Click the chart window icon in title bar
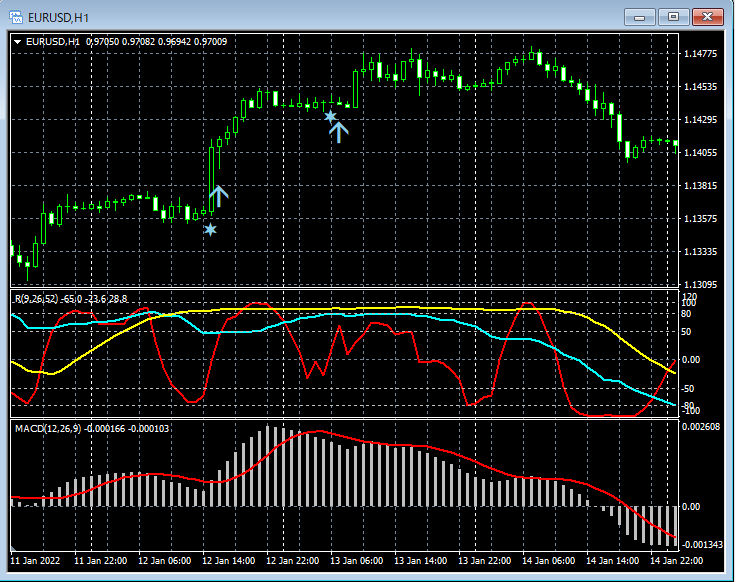Screen dimensions: 736x582 [17, 16]
